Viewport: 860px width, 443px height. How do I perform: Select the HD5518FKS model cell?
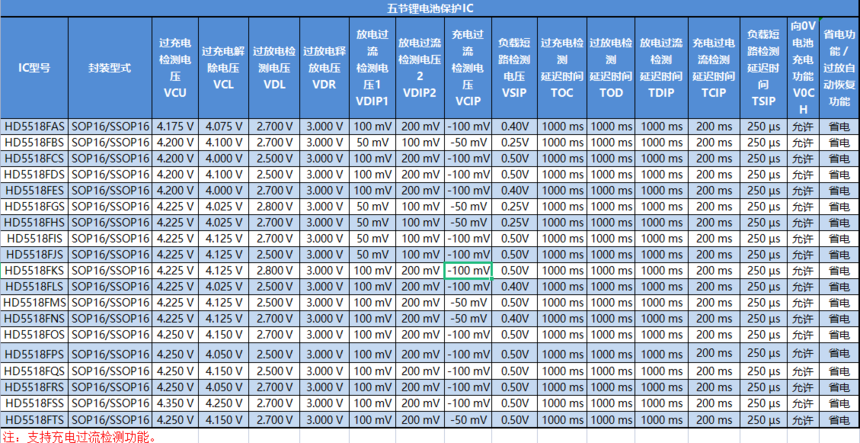click(35, 270)
